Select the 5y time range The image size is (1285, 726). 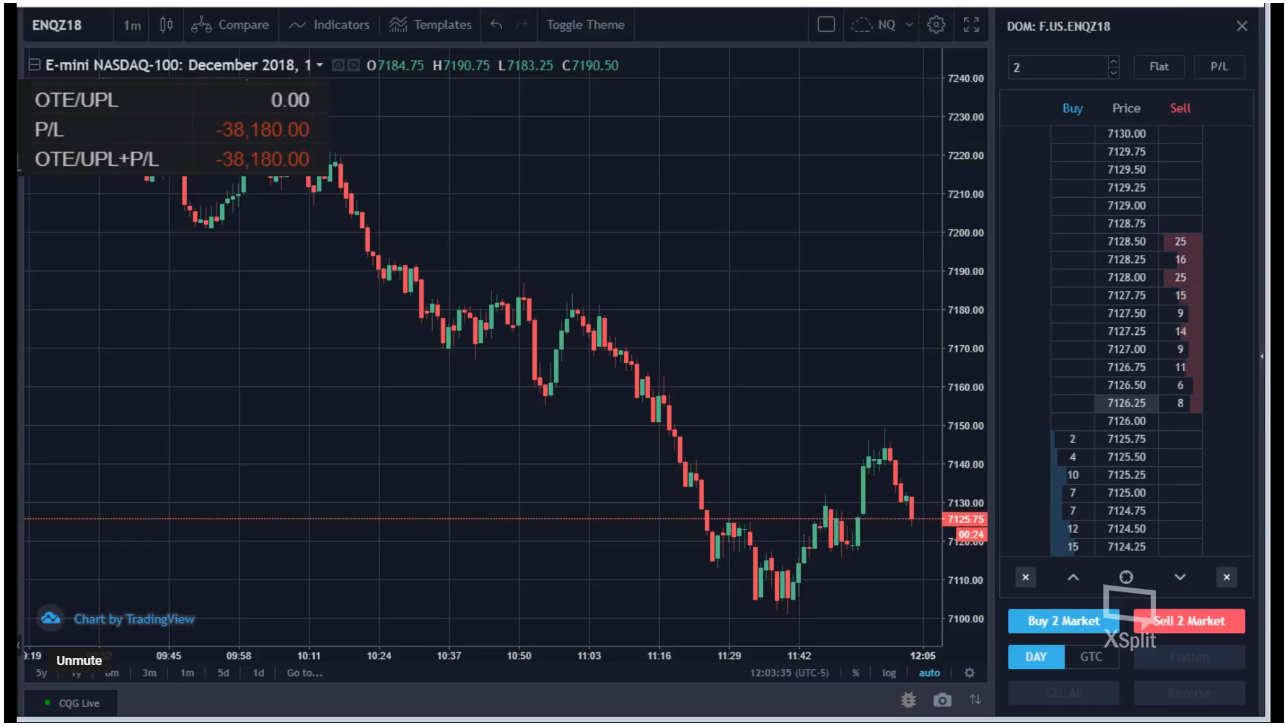tap(41, 673)
